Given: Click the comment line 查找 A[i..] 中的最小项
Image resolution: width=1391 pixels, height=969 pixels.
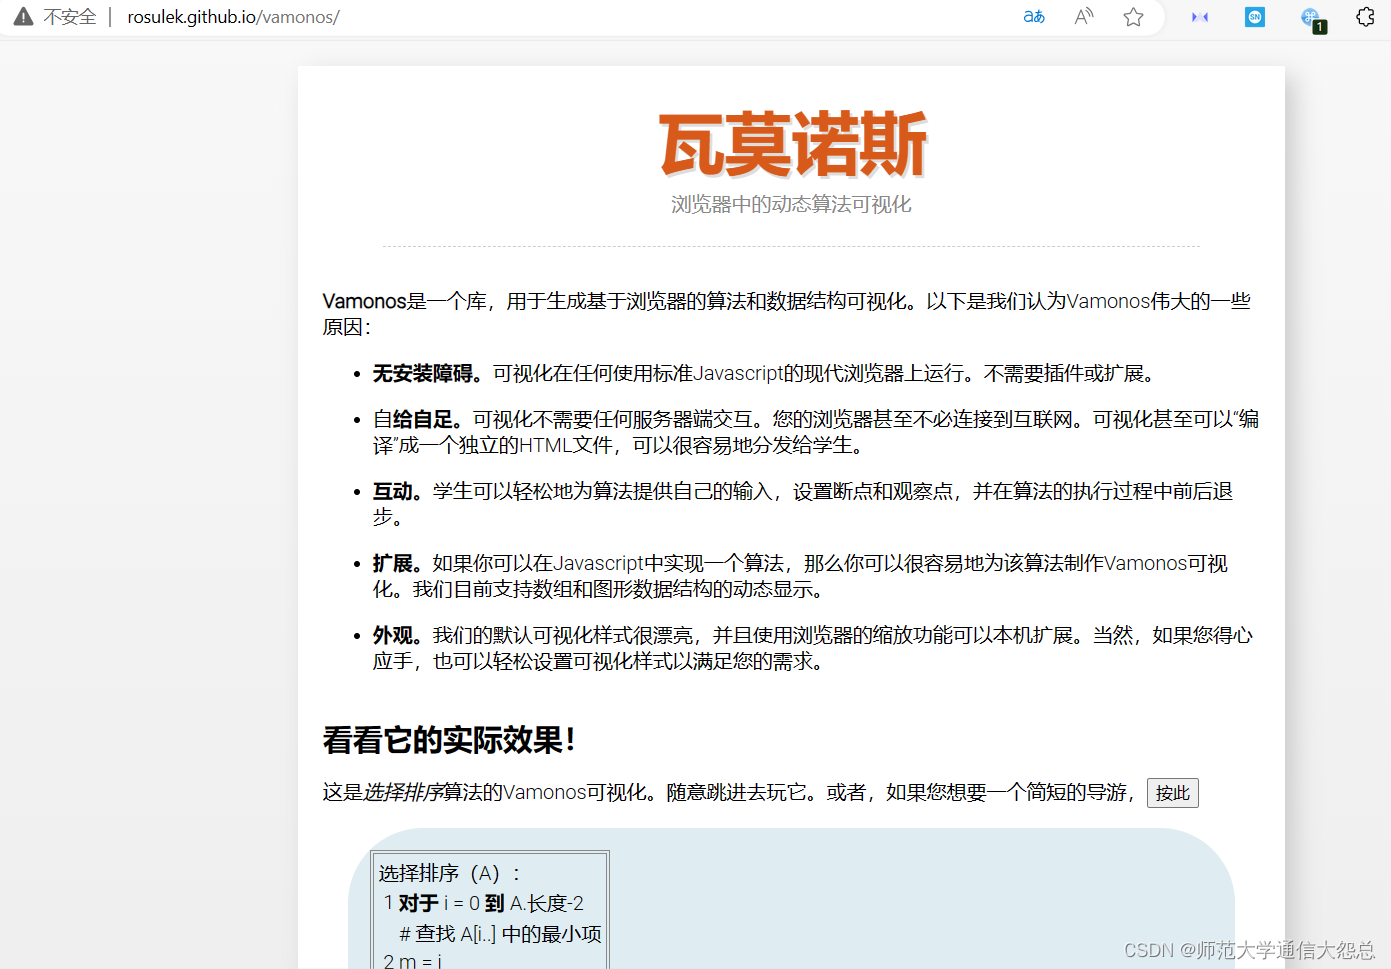Looking at the screenshot, I should click(500, 934).
